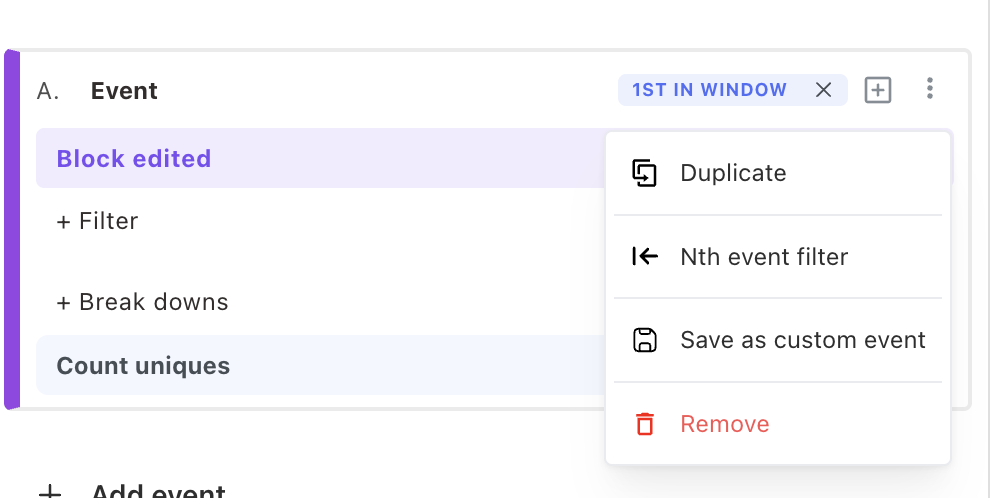Click the red trash can icon
Screen dimensions: 996x498
(x=645, y=424)
